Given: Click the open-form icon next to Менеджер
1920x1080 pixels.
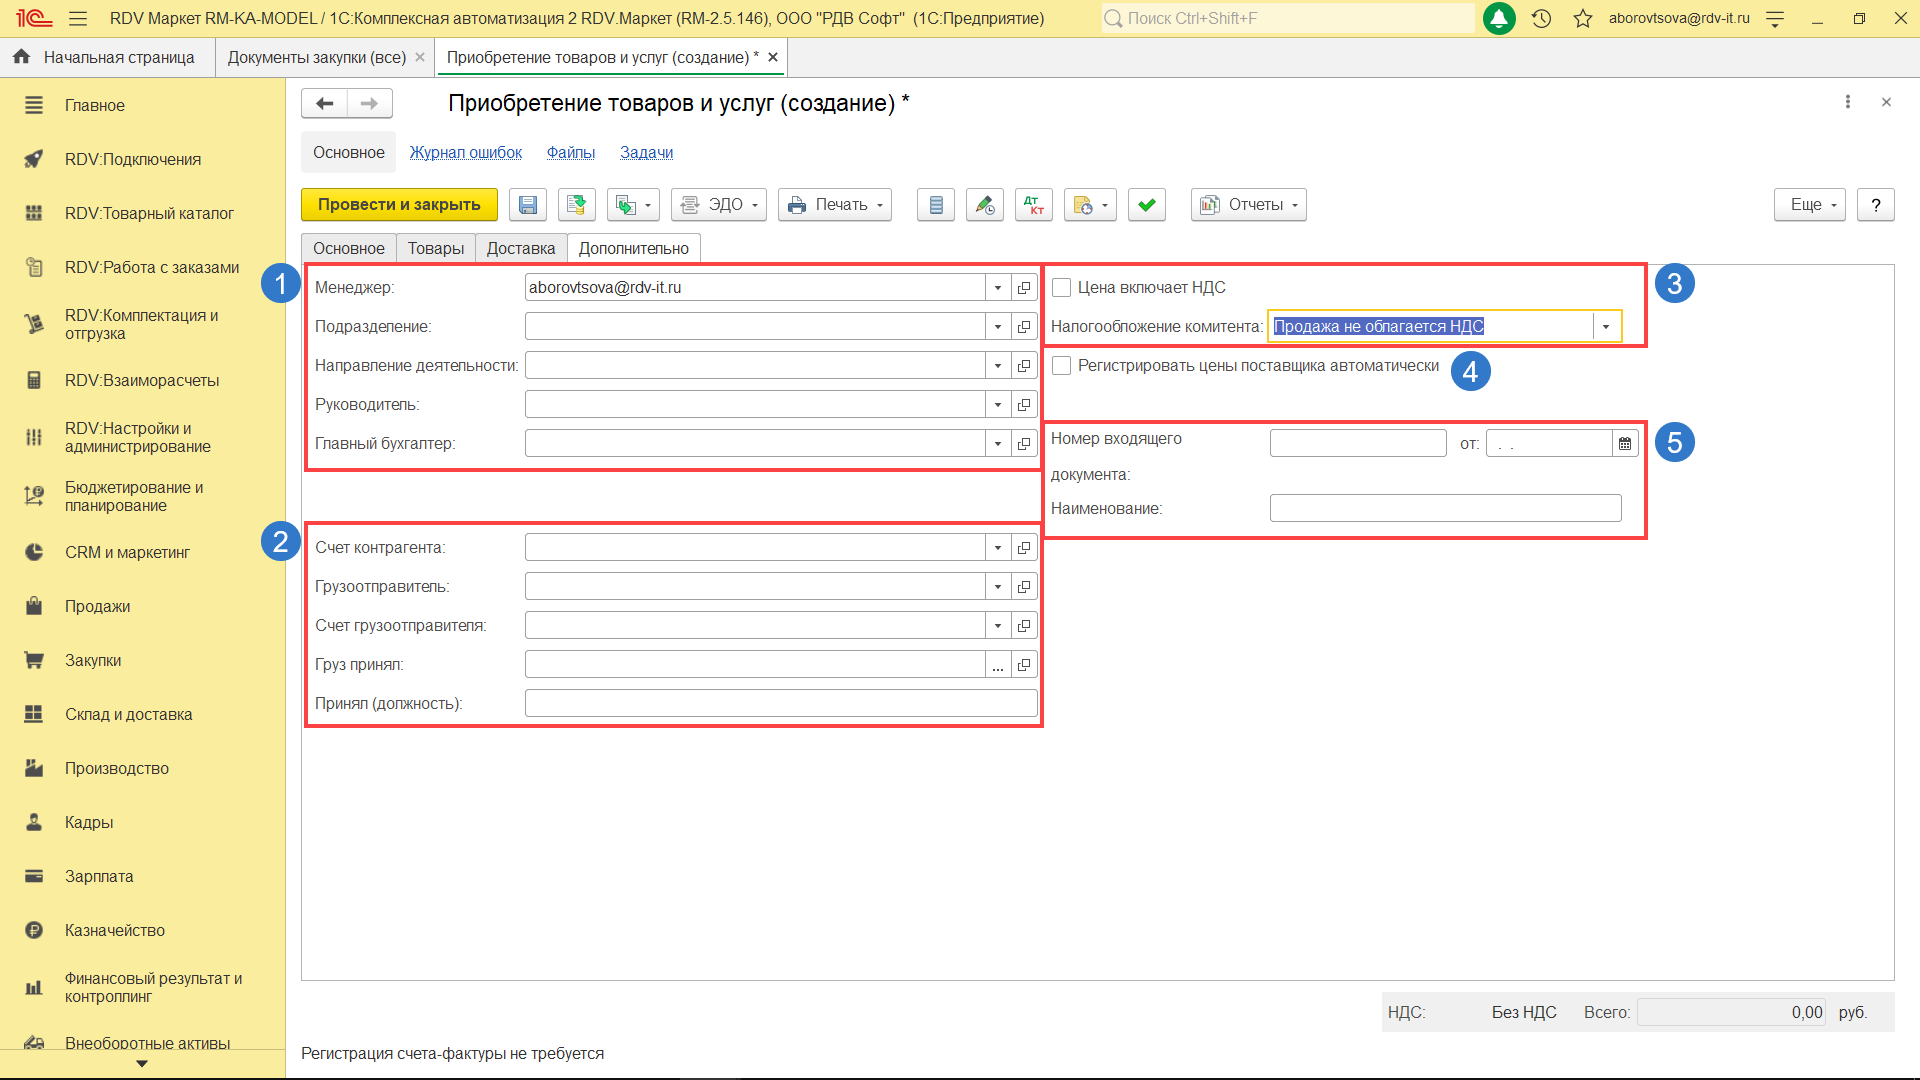Looking at the screenshot, I should (x=1024, y=288).
